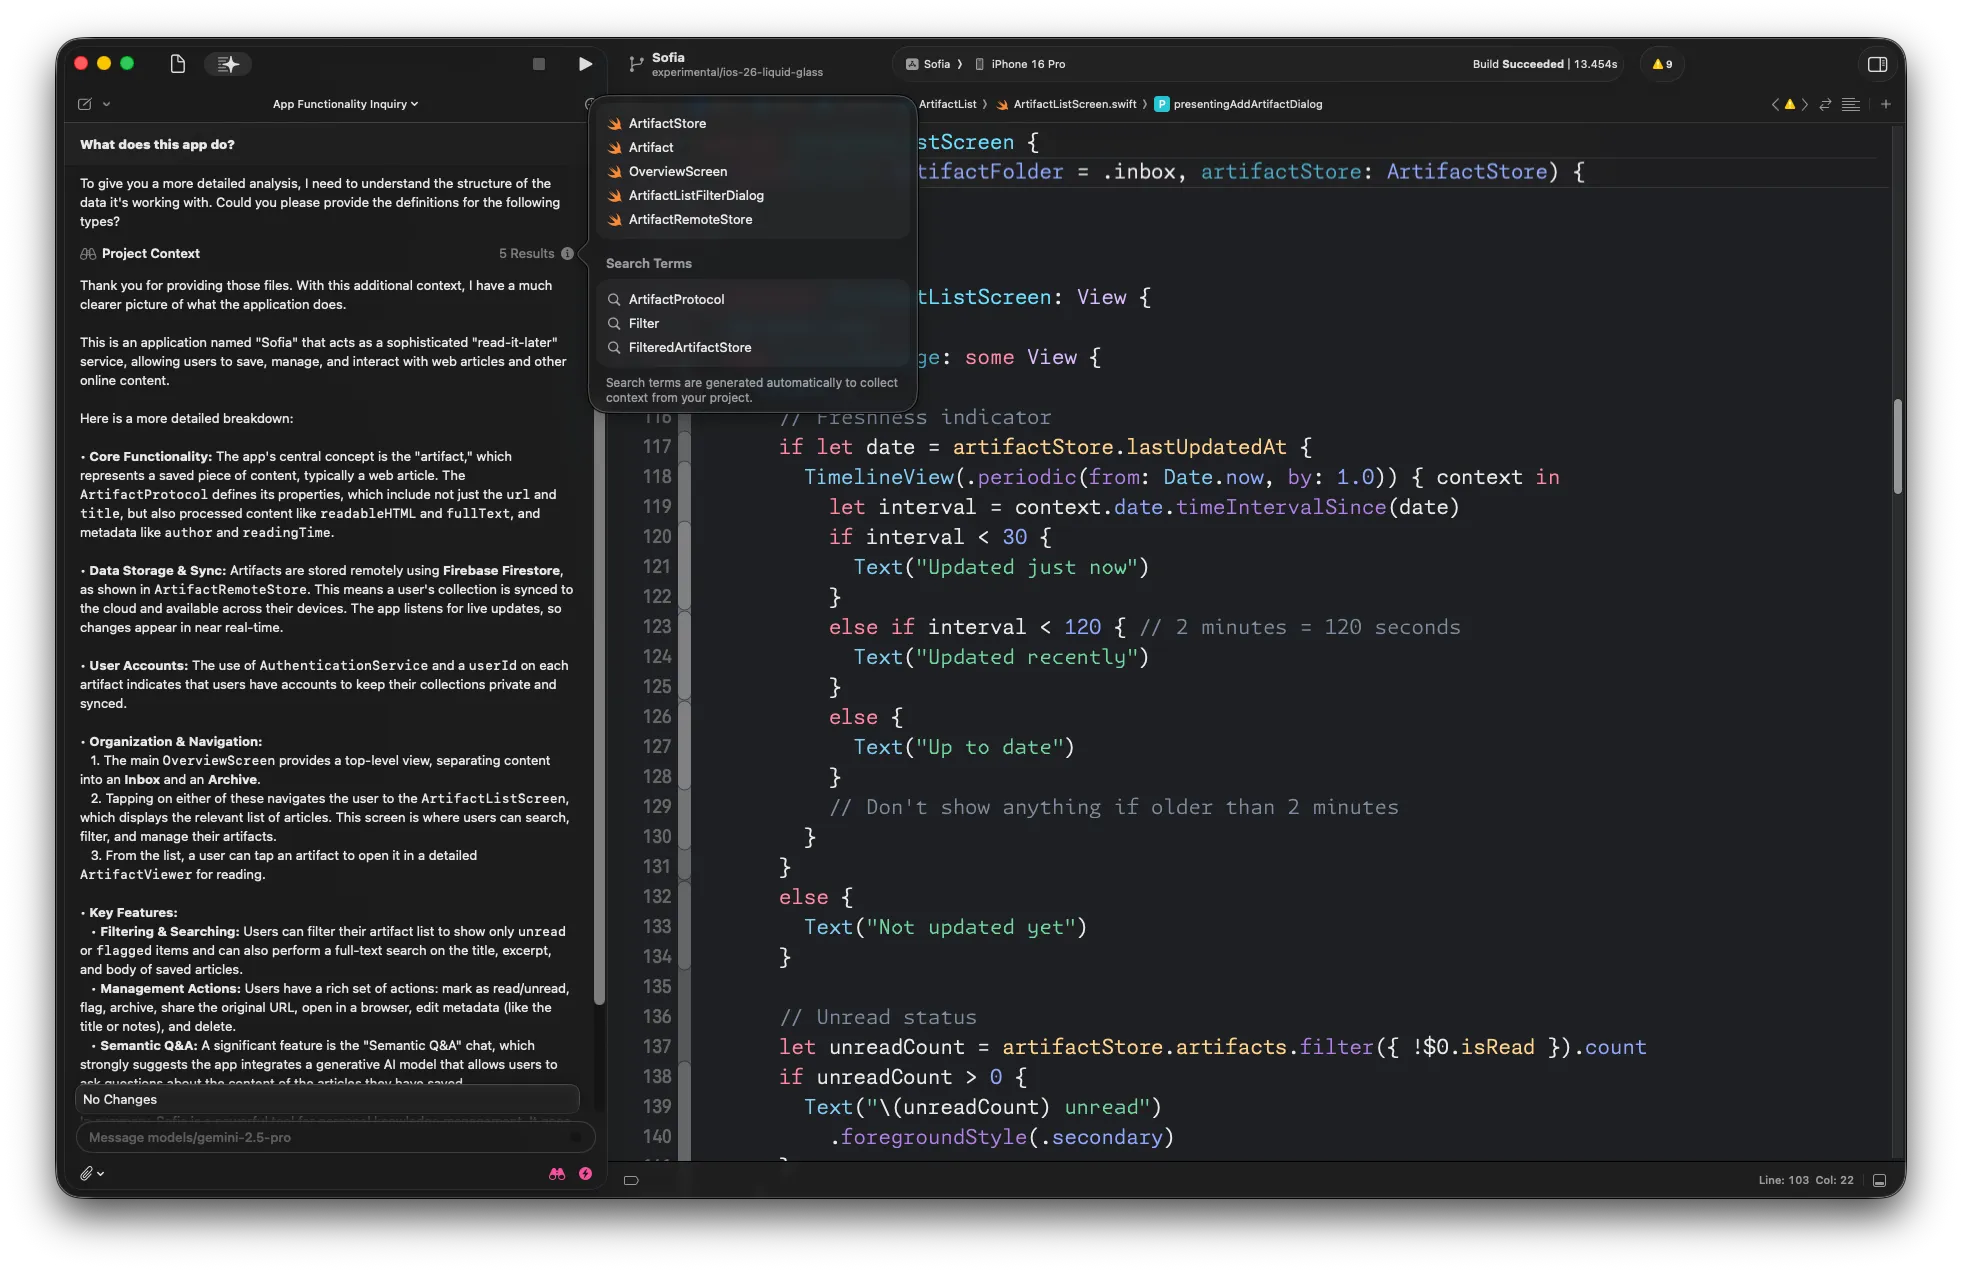Open the iPhone 16 Pro destination selector
This screenshot has width=1962, height=1272.
(1027, 64)
